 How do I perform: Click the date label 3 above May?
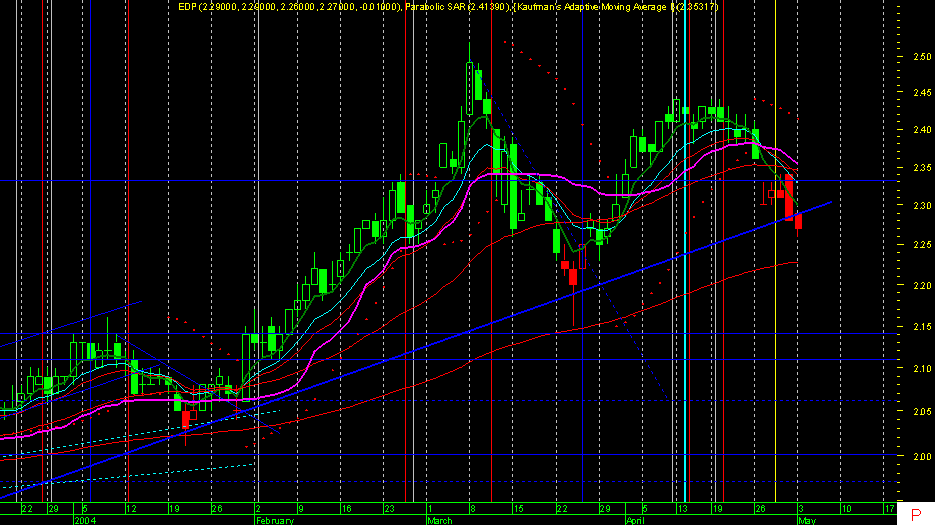[x=801, y=509]
